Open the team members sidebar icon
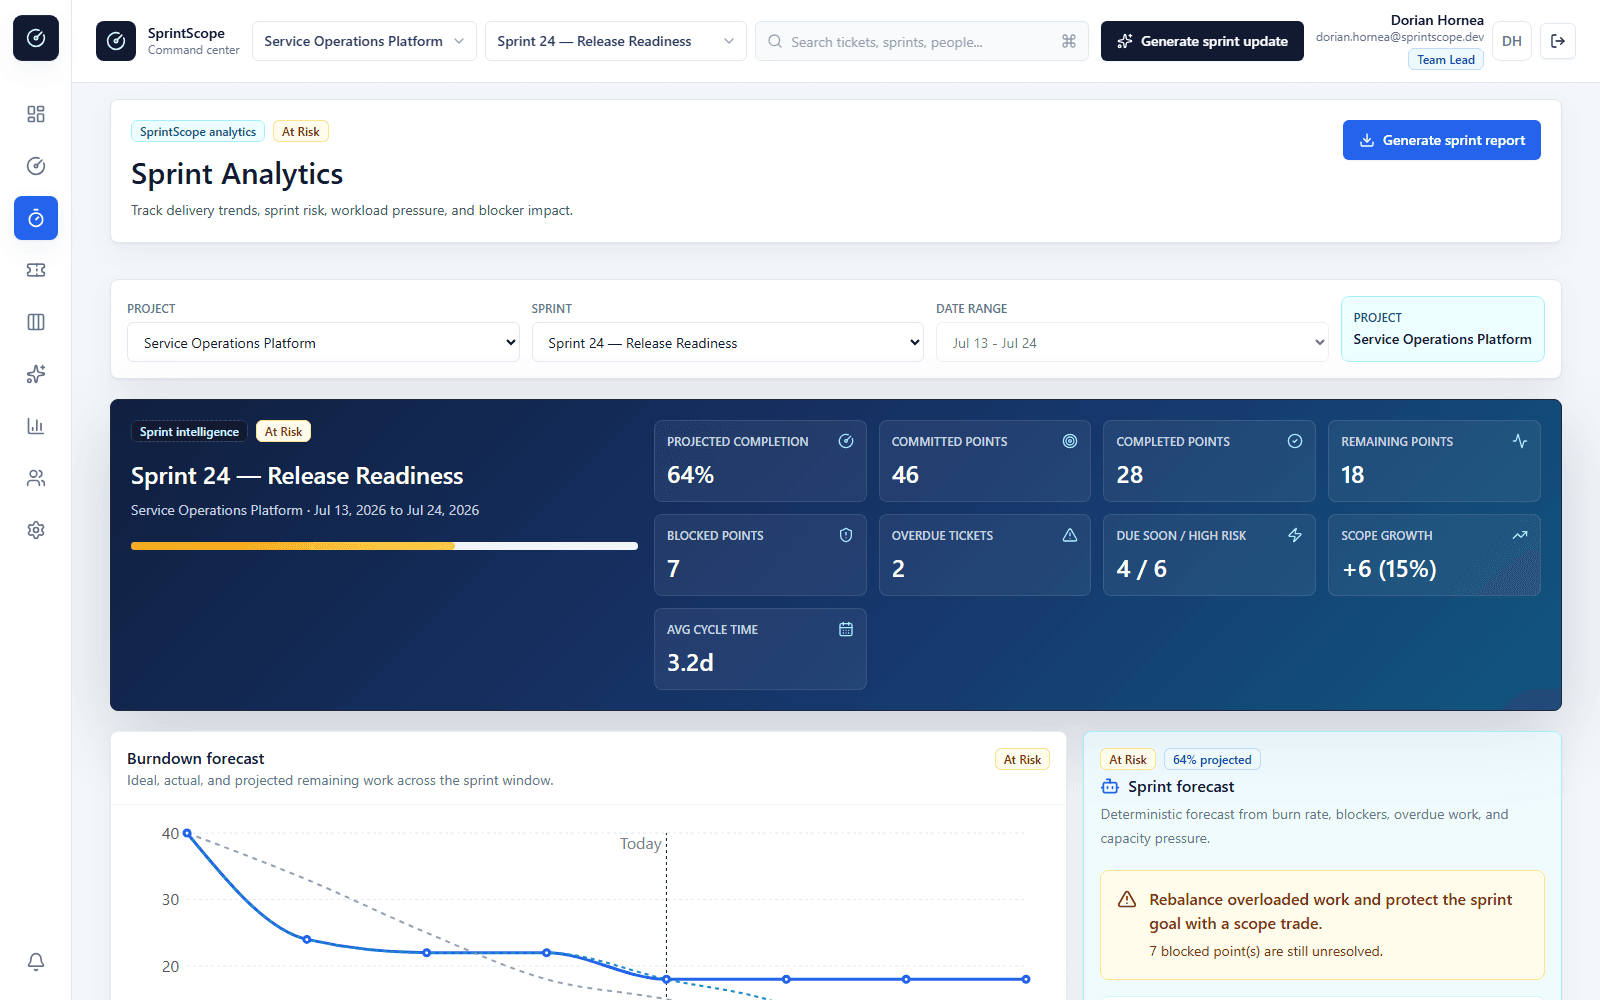The image size is (1600, 1000). click(x=36, y=478)
